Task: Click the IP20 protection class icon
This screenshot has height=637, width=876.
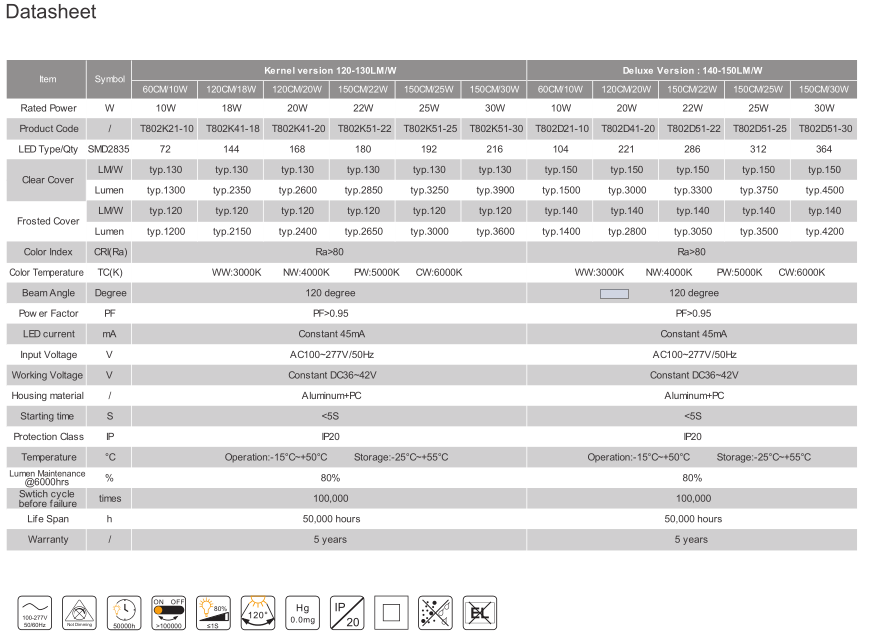Action: 346,615
